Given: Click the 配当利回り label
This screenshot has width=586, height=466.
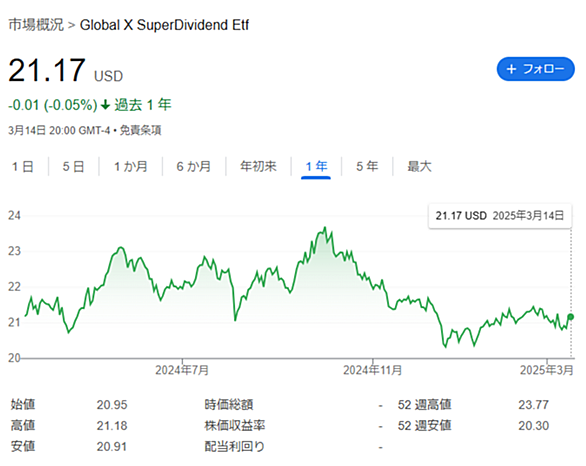Looking at the screenshot, I should tap(234, 447).
